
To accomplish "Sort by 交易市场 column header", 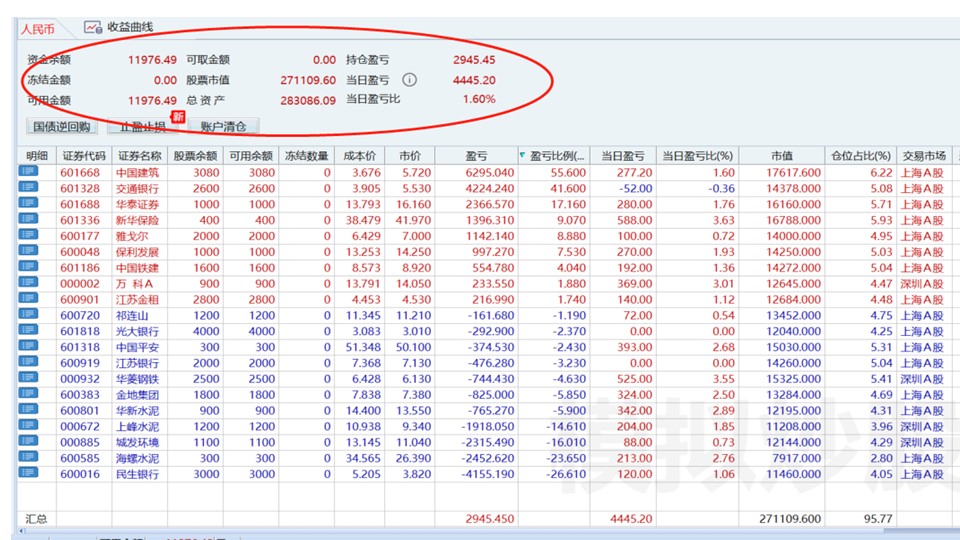I will coord(924,156).
